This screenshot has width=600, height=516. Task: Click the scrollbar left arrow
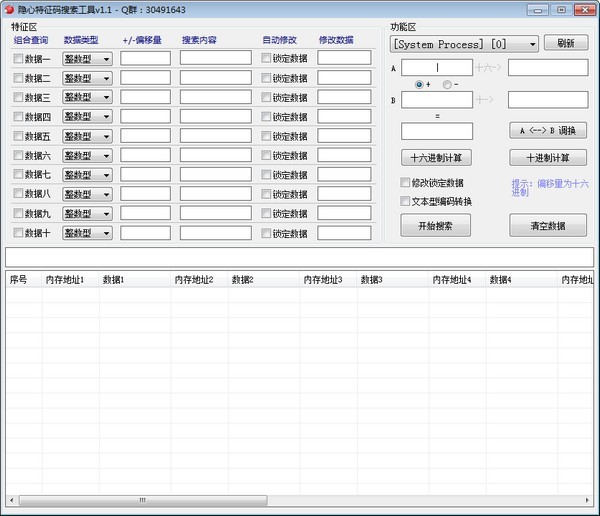[12, 500]
